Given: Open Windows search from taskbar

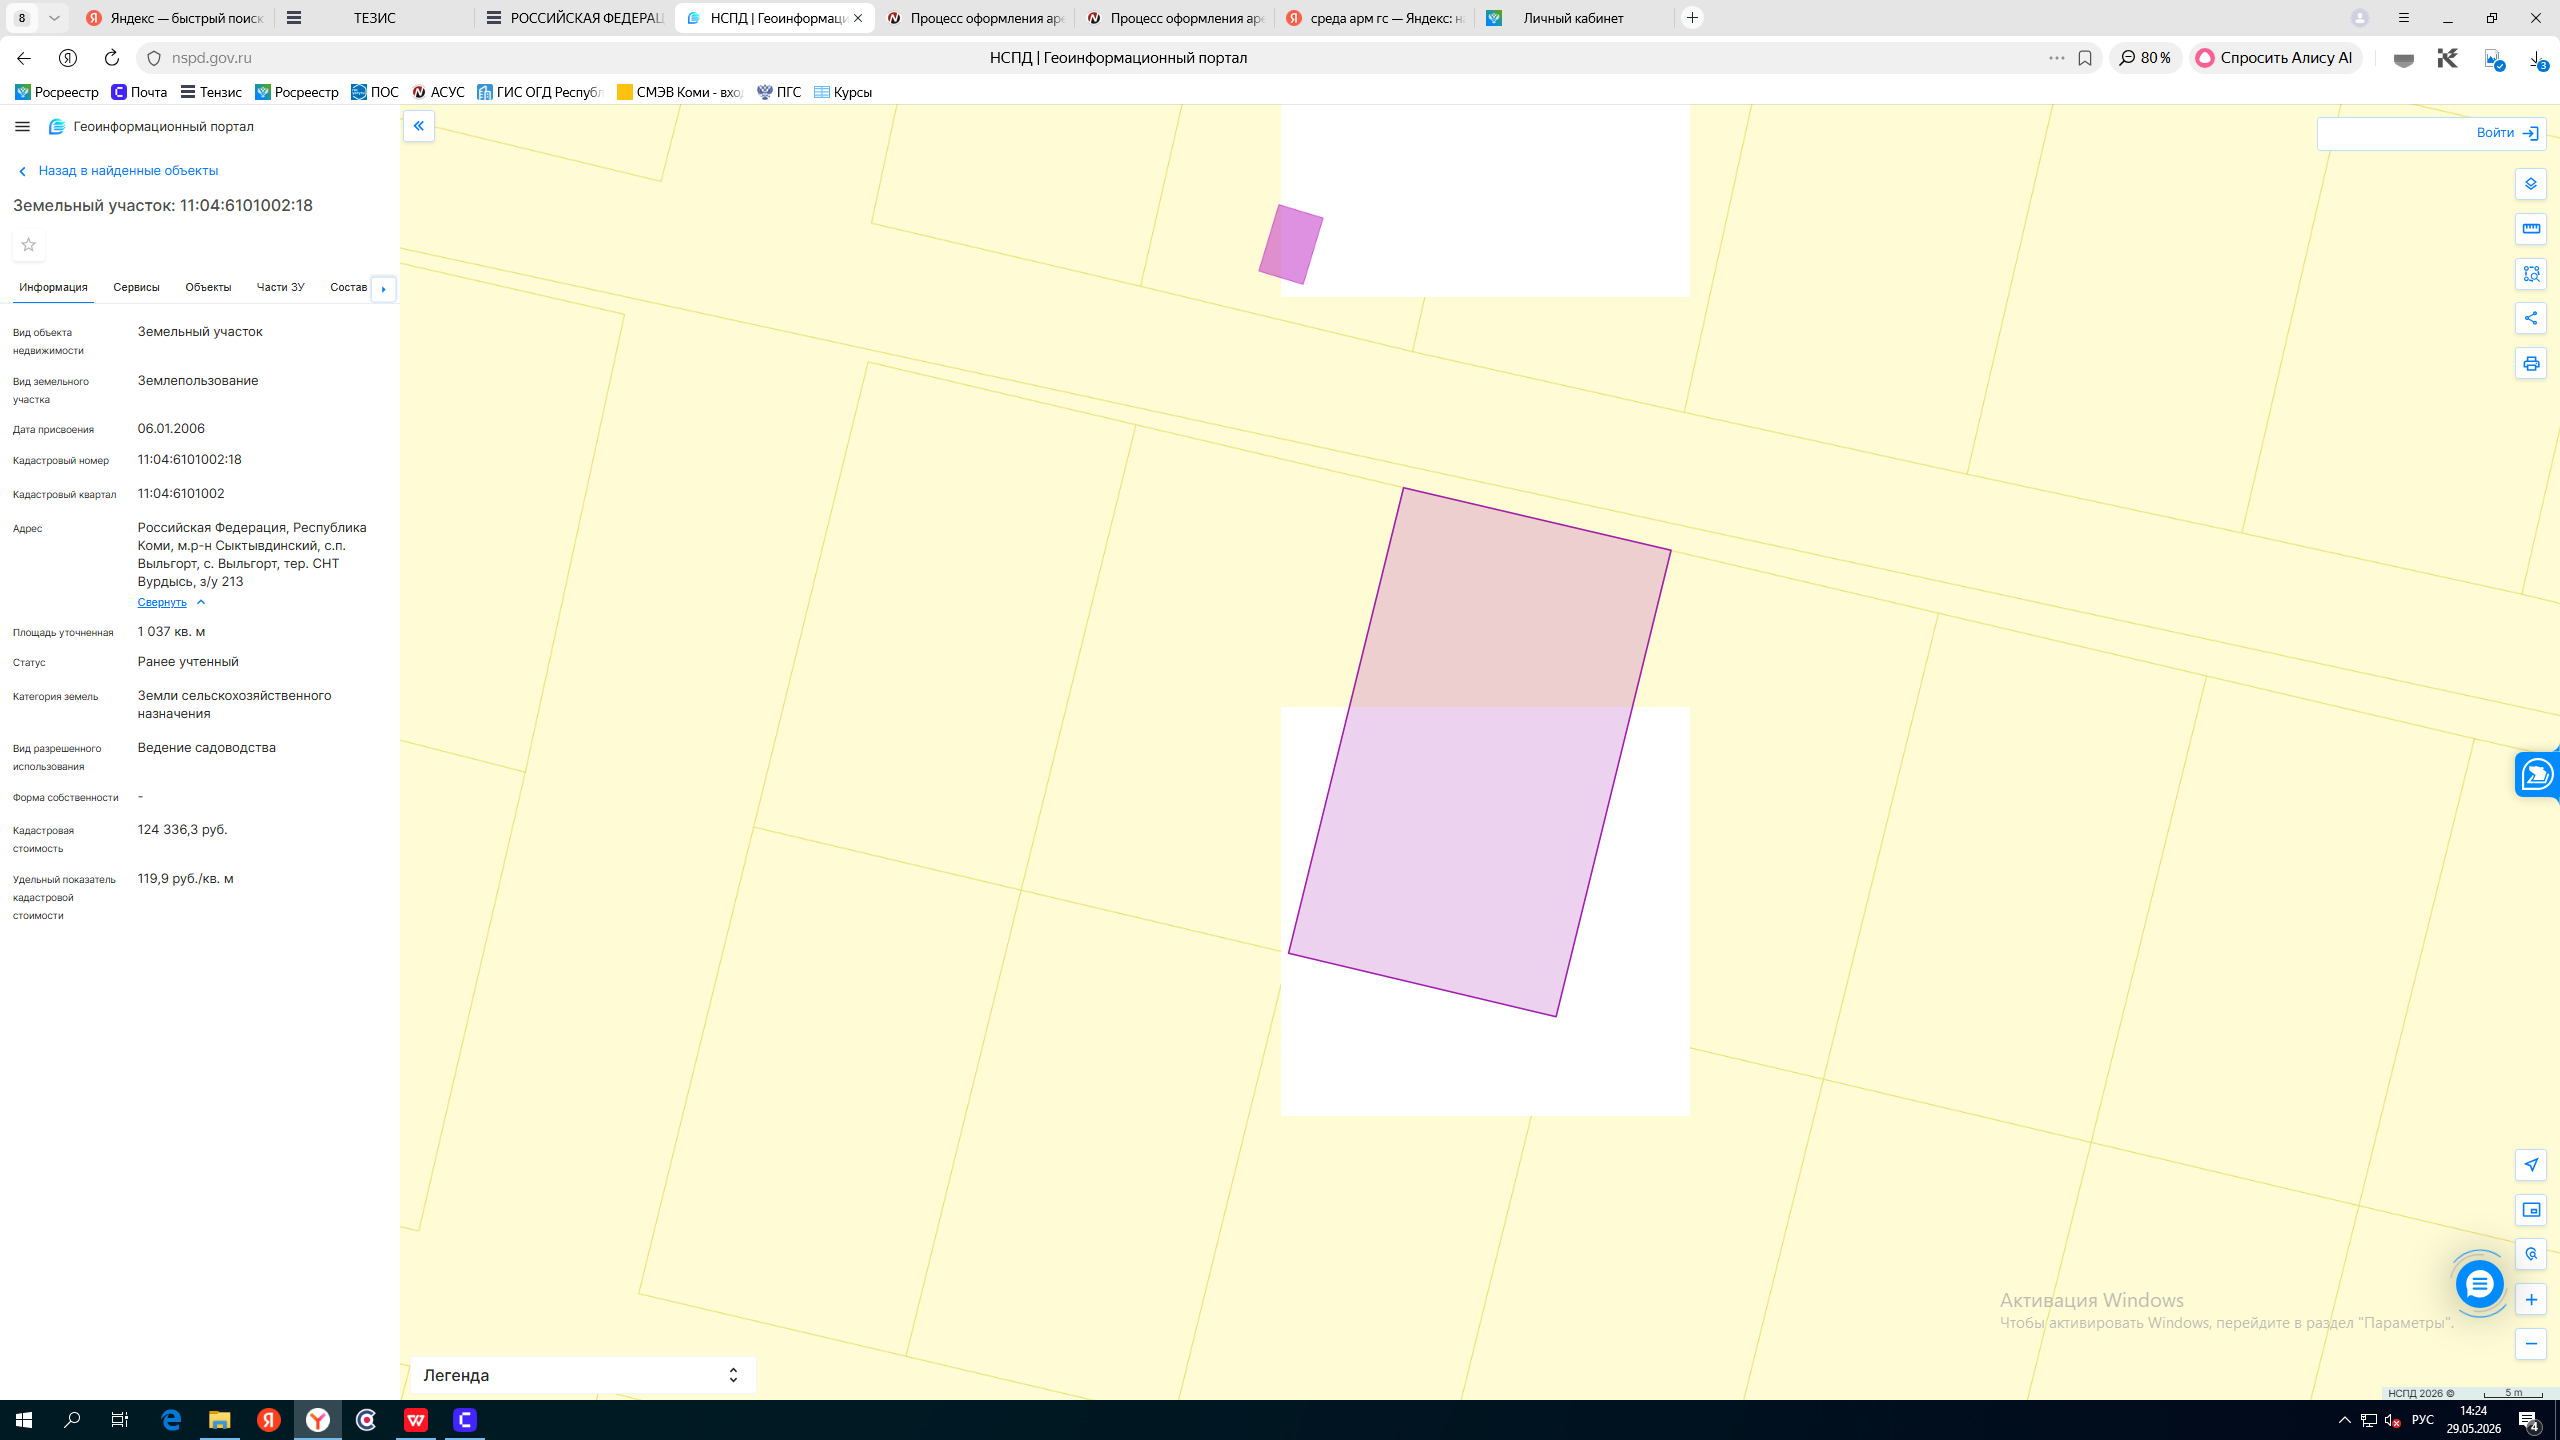Looking at the screenshot, I should [x=72, y=1420].
